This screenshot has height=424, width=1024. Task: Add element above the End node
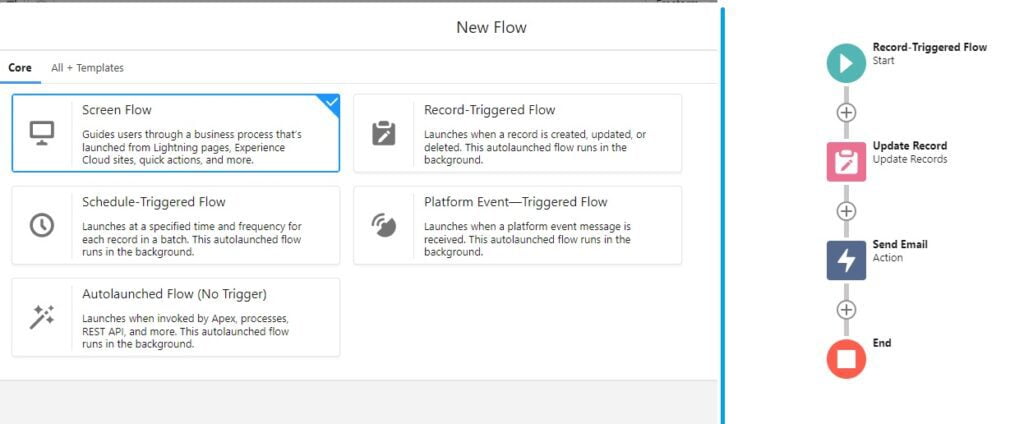(x=846, y=310)
